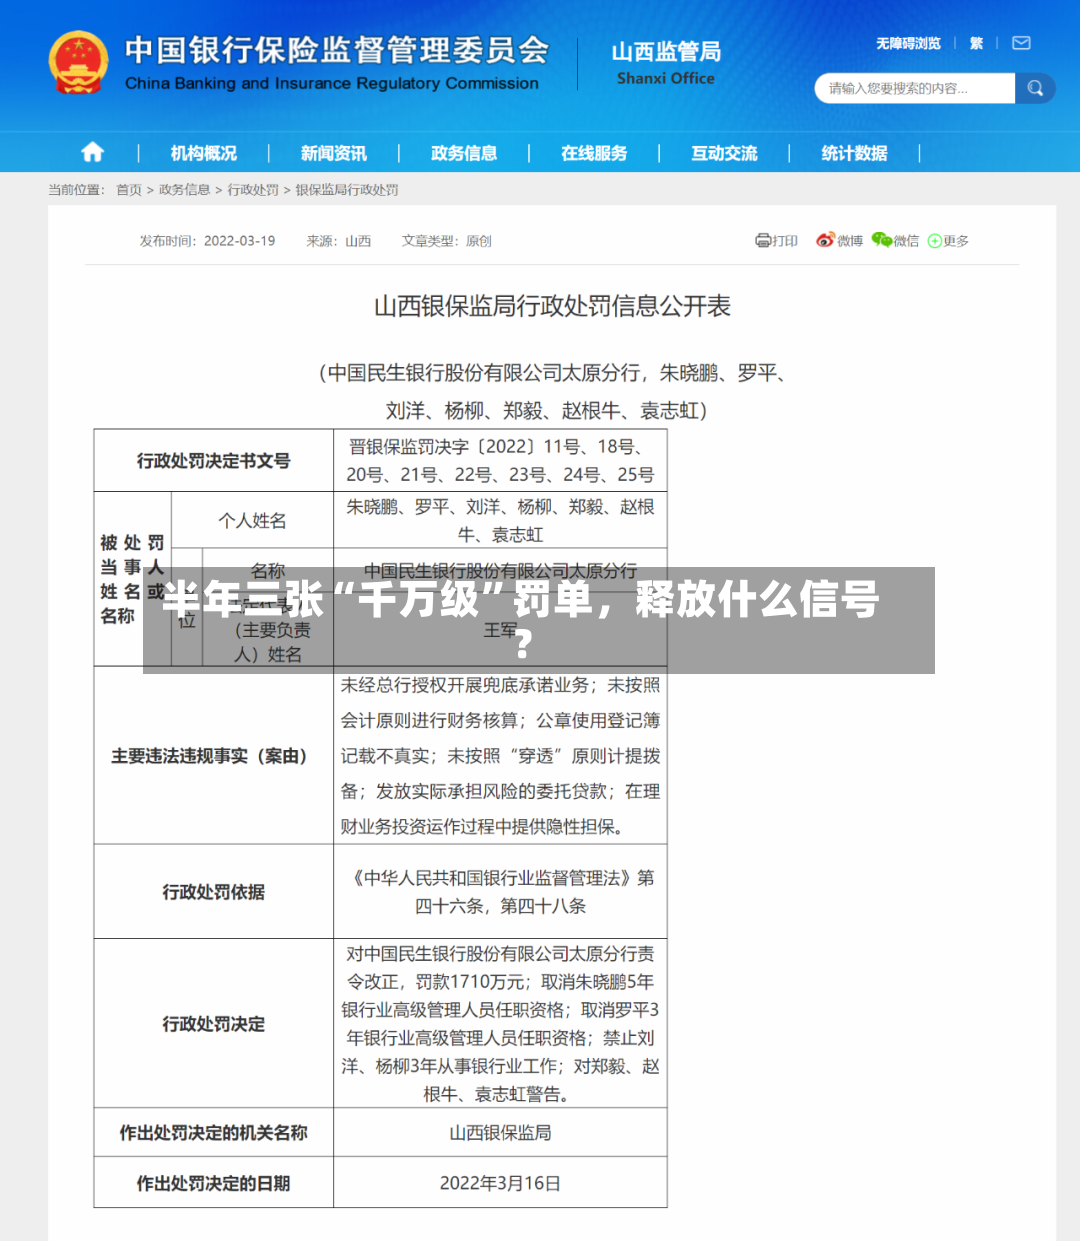Click the 文章类型: 原创 text
Image resolution: width=1080 pixels, height=1241 pixels.
446,240
